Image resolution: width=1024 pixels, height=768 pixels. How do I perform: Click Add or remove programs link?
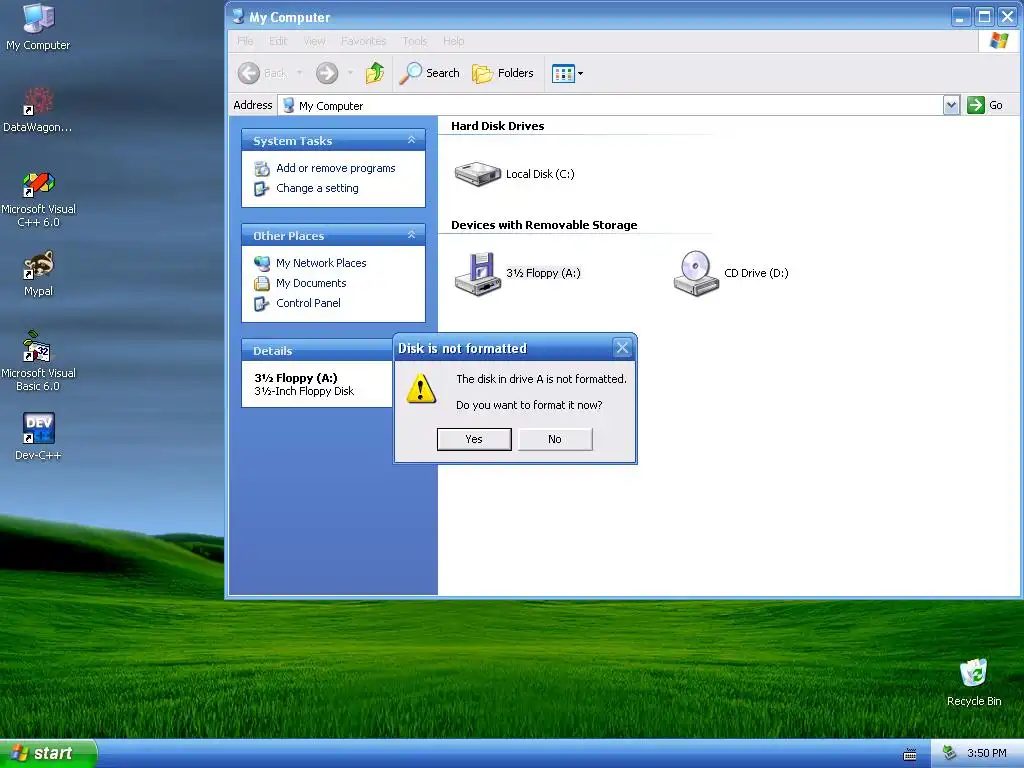point(336,168)
